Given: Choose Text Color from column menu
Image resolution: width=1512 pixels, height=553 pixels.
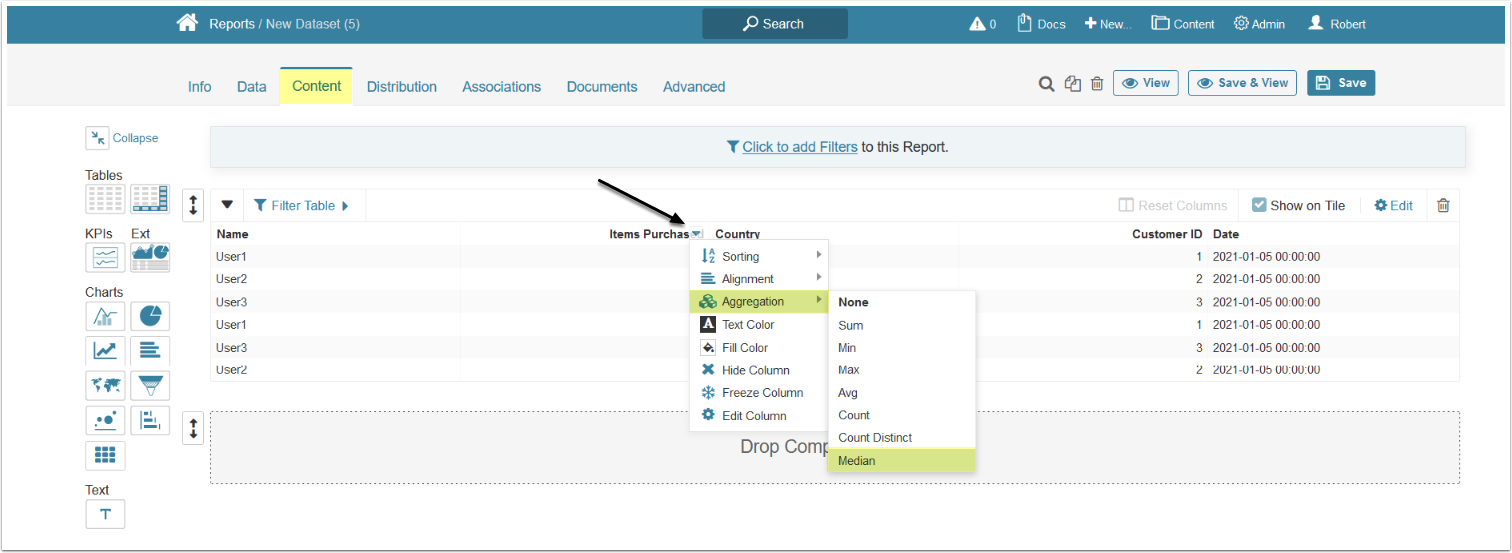Looking at the screenshot, I should [x=759, y=325].
